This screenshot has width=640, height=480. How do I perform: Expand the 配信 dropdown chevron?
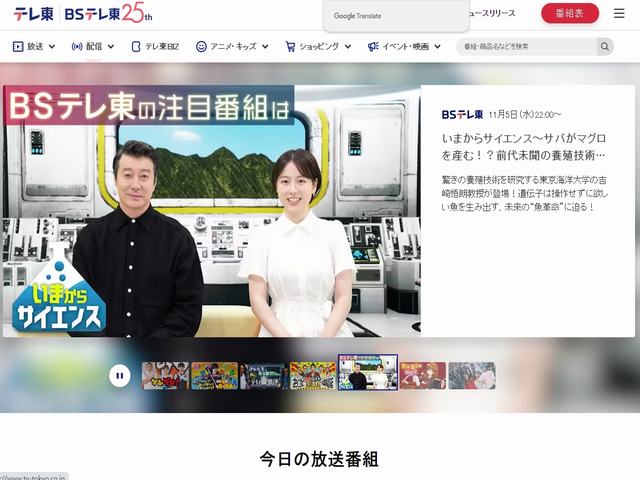point(111,47)
